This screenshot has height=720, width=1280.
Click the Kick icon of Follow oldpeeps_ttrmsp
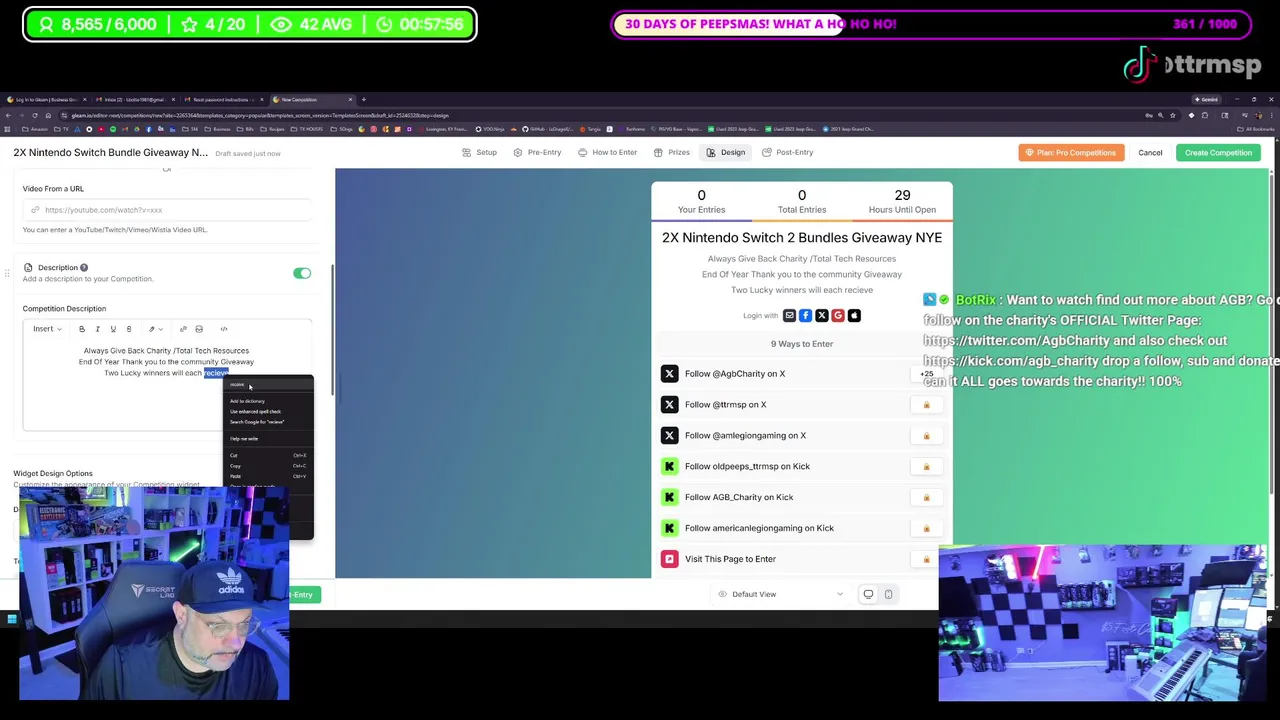click(669, 466)
